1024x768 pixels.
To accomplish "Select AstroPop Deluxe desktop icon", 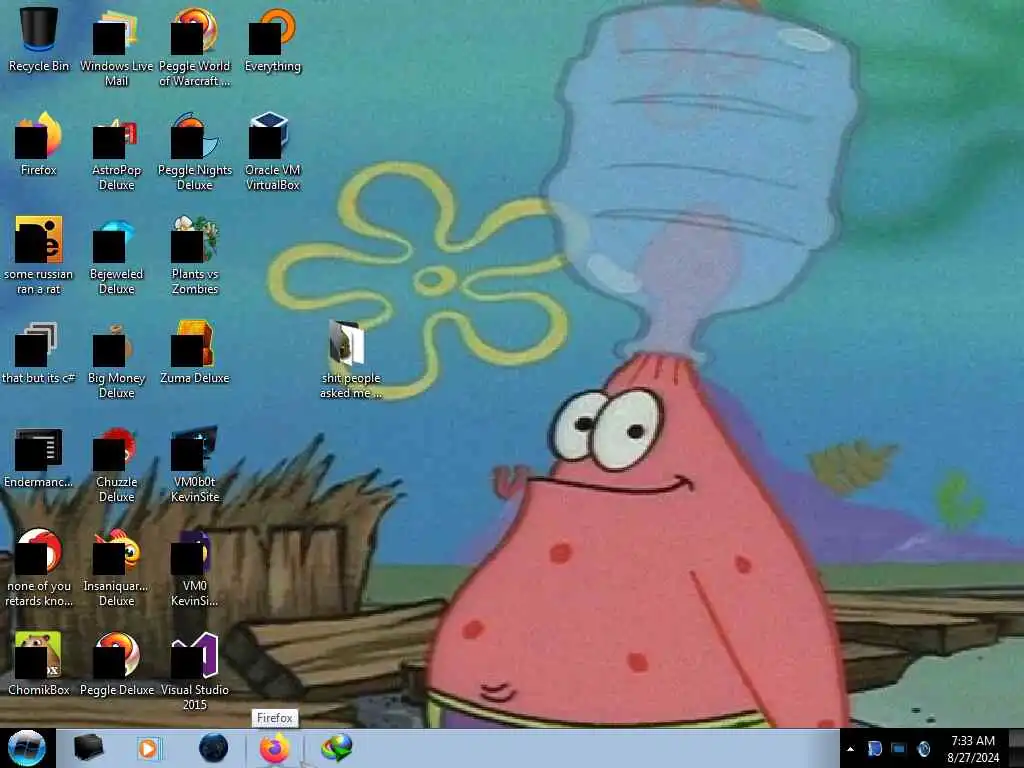I will tap(116, 152).
